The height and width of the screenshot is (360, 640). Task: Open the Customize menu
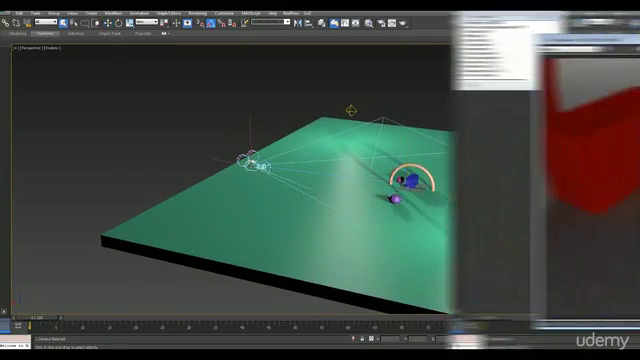[x=224, y=13]
